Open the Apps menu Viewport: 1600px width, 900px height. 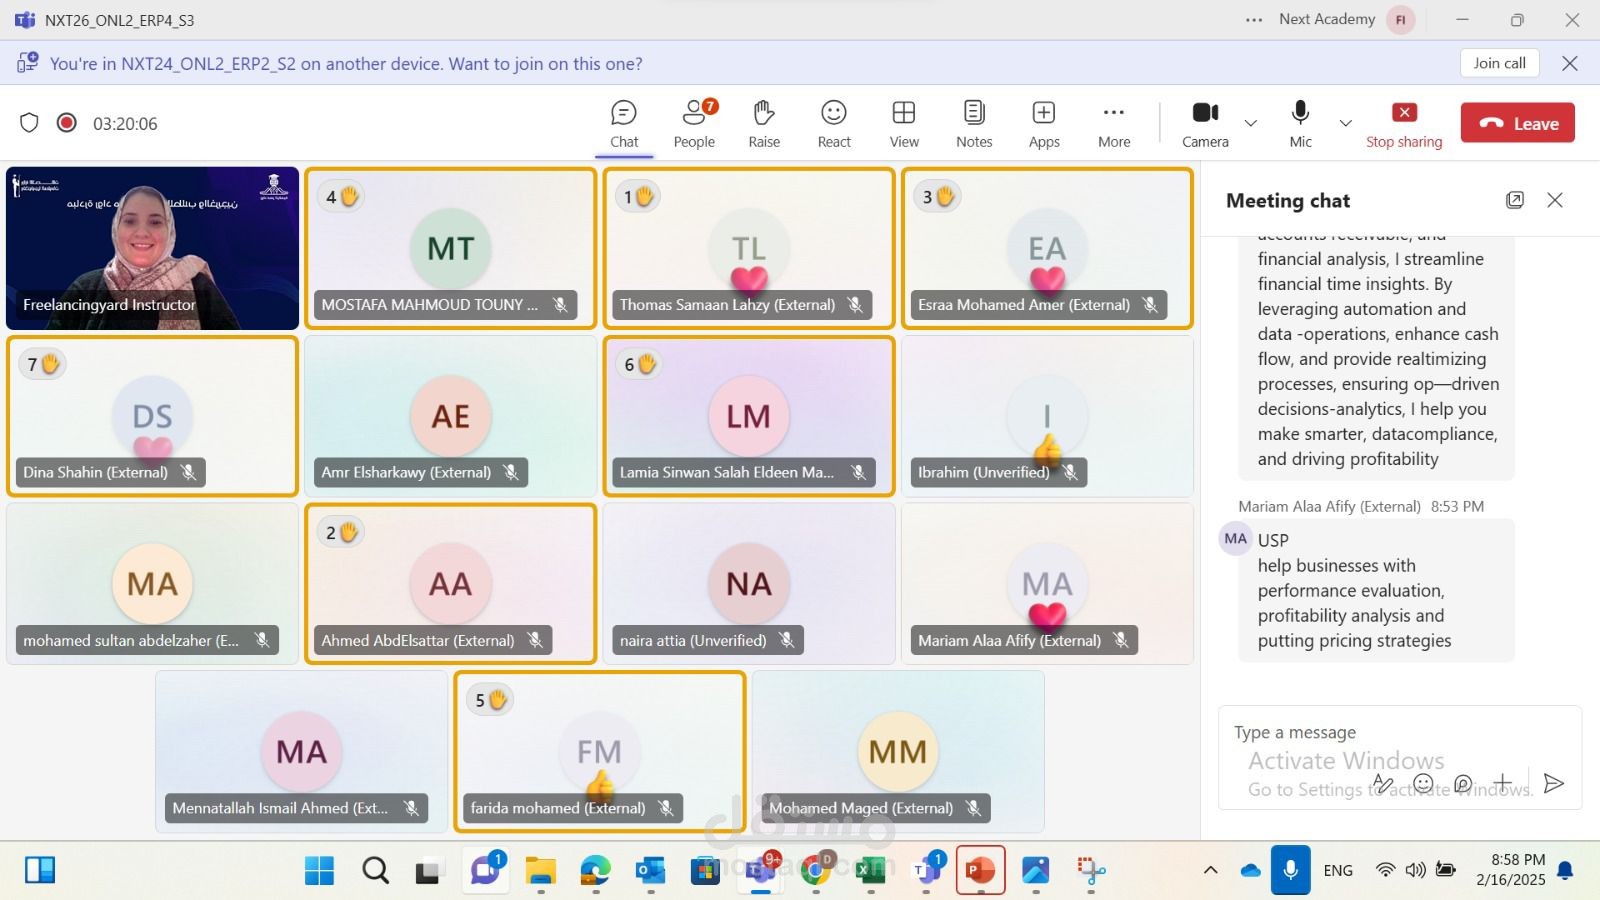click(x=1044, y=124)
